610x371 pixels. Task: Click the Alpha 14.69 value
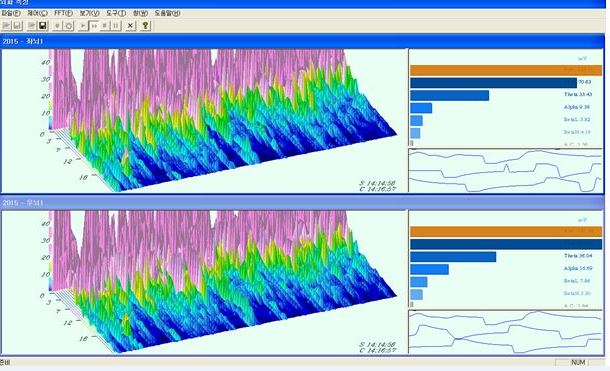[578, 268]
